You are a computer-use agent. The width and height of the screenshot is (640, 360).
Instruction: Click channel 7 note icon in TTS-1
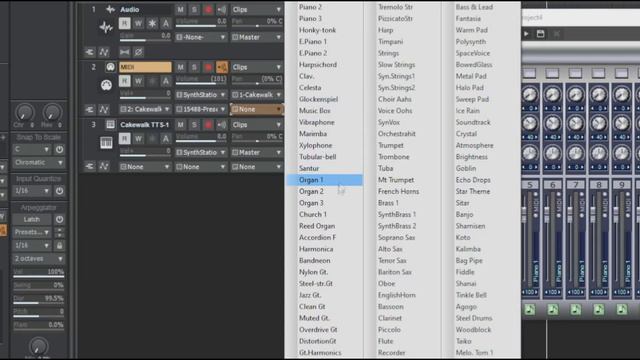(576, 310)
